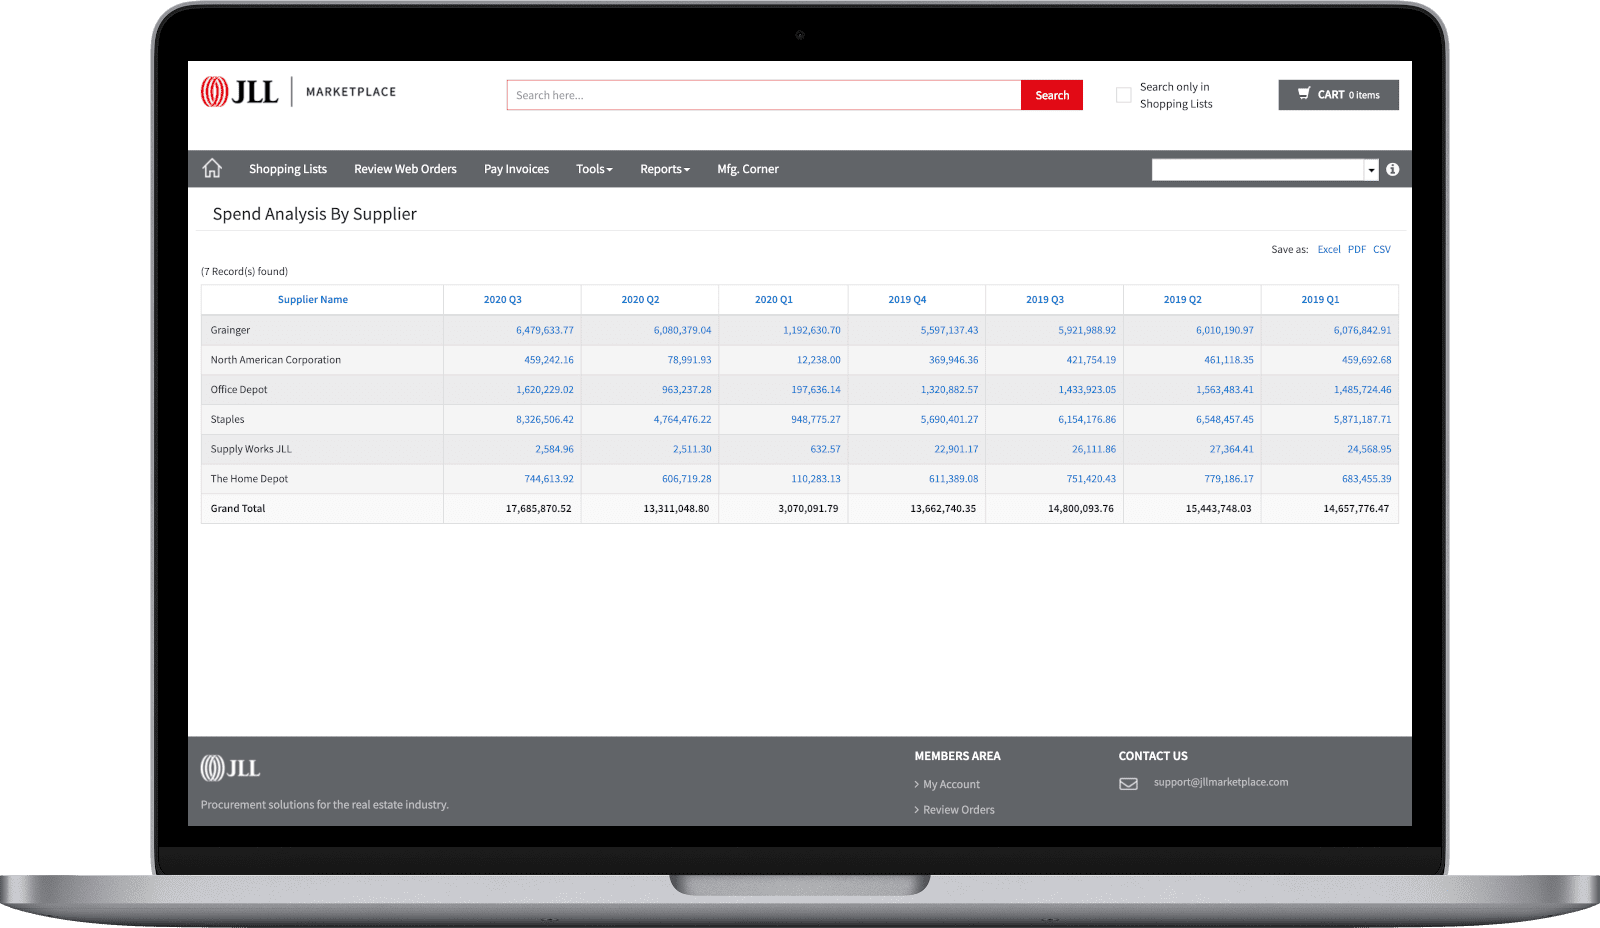Open Pay Invoices menu item

coord(516,169)
